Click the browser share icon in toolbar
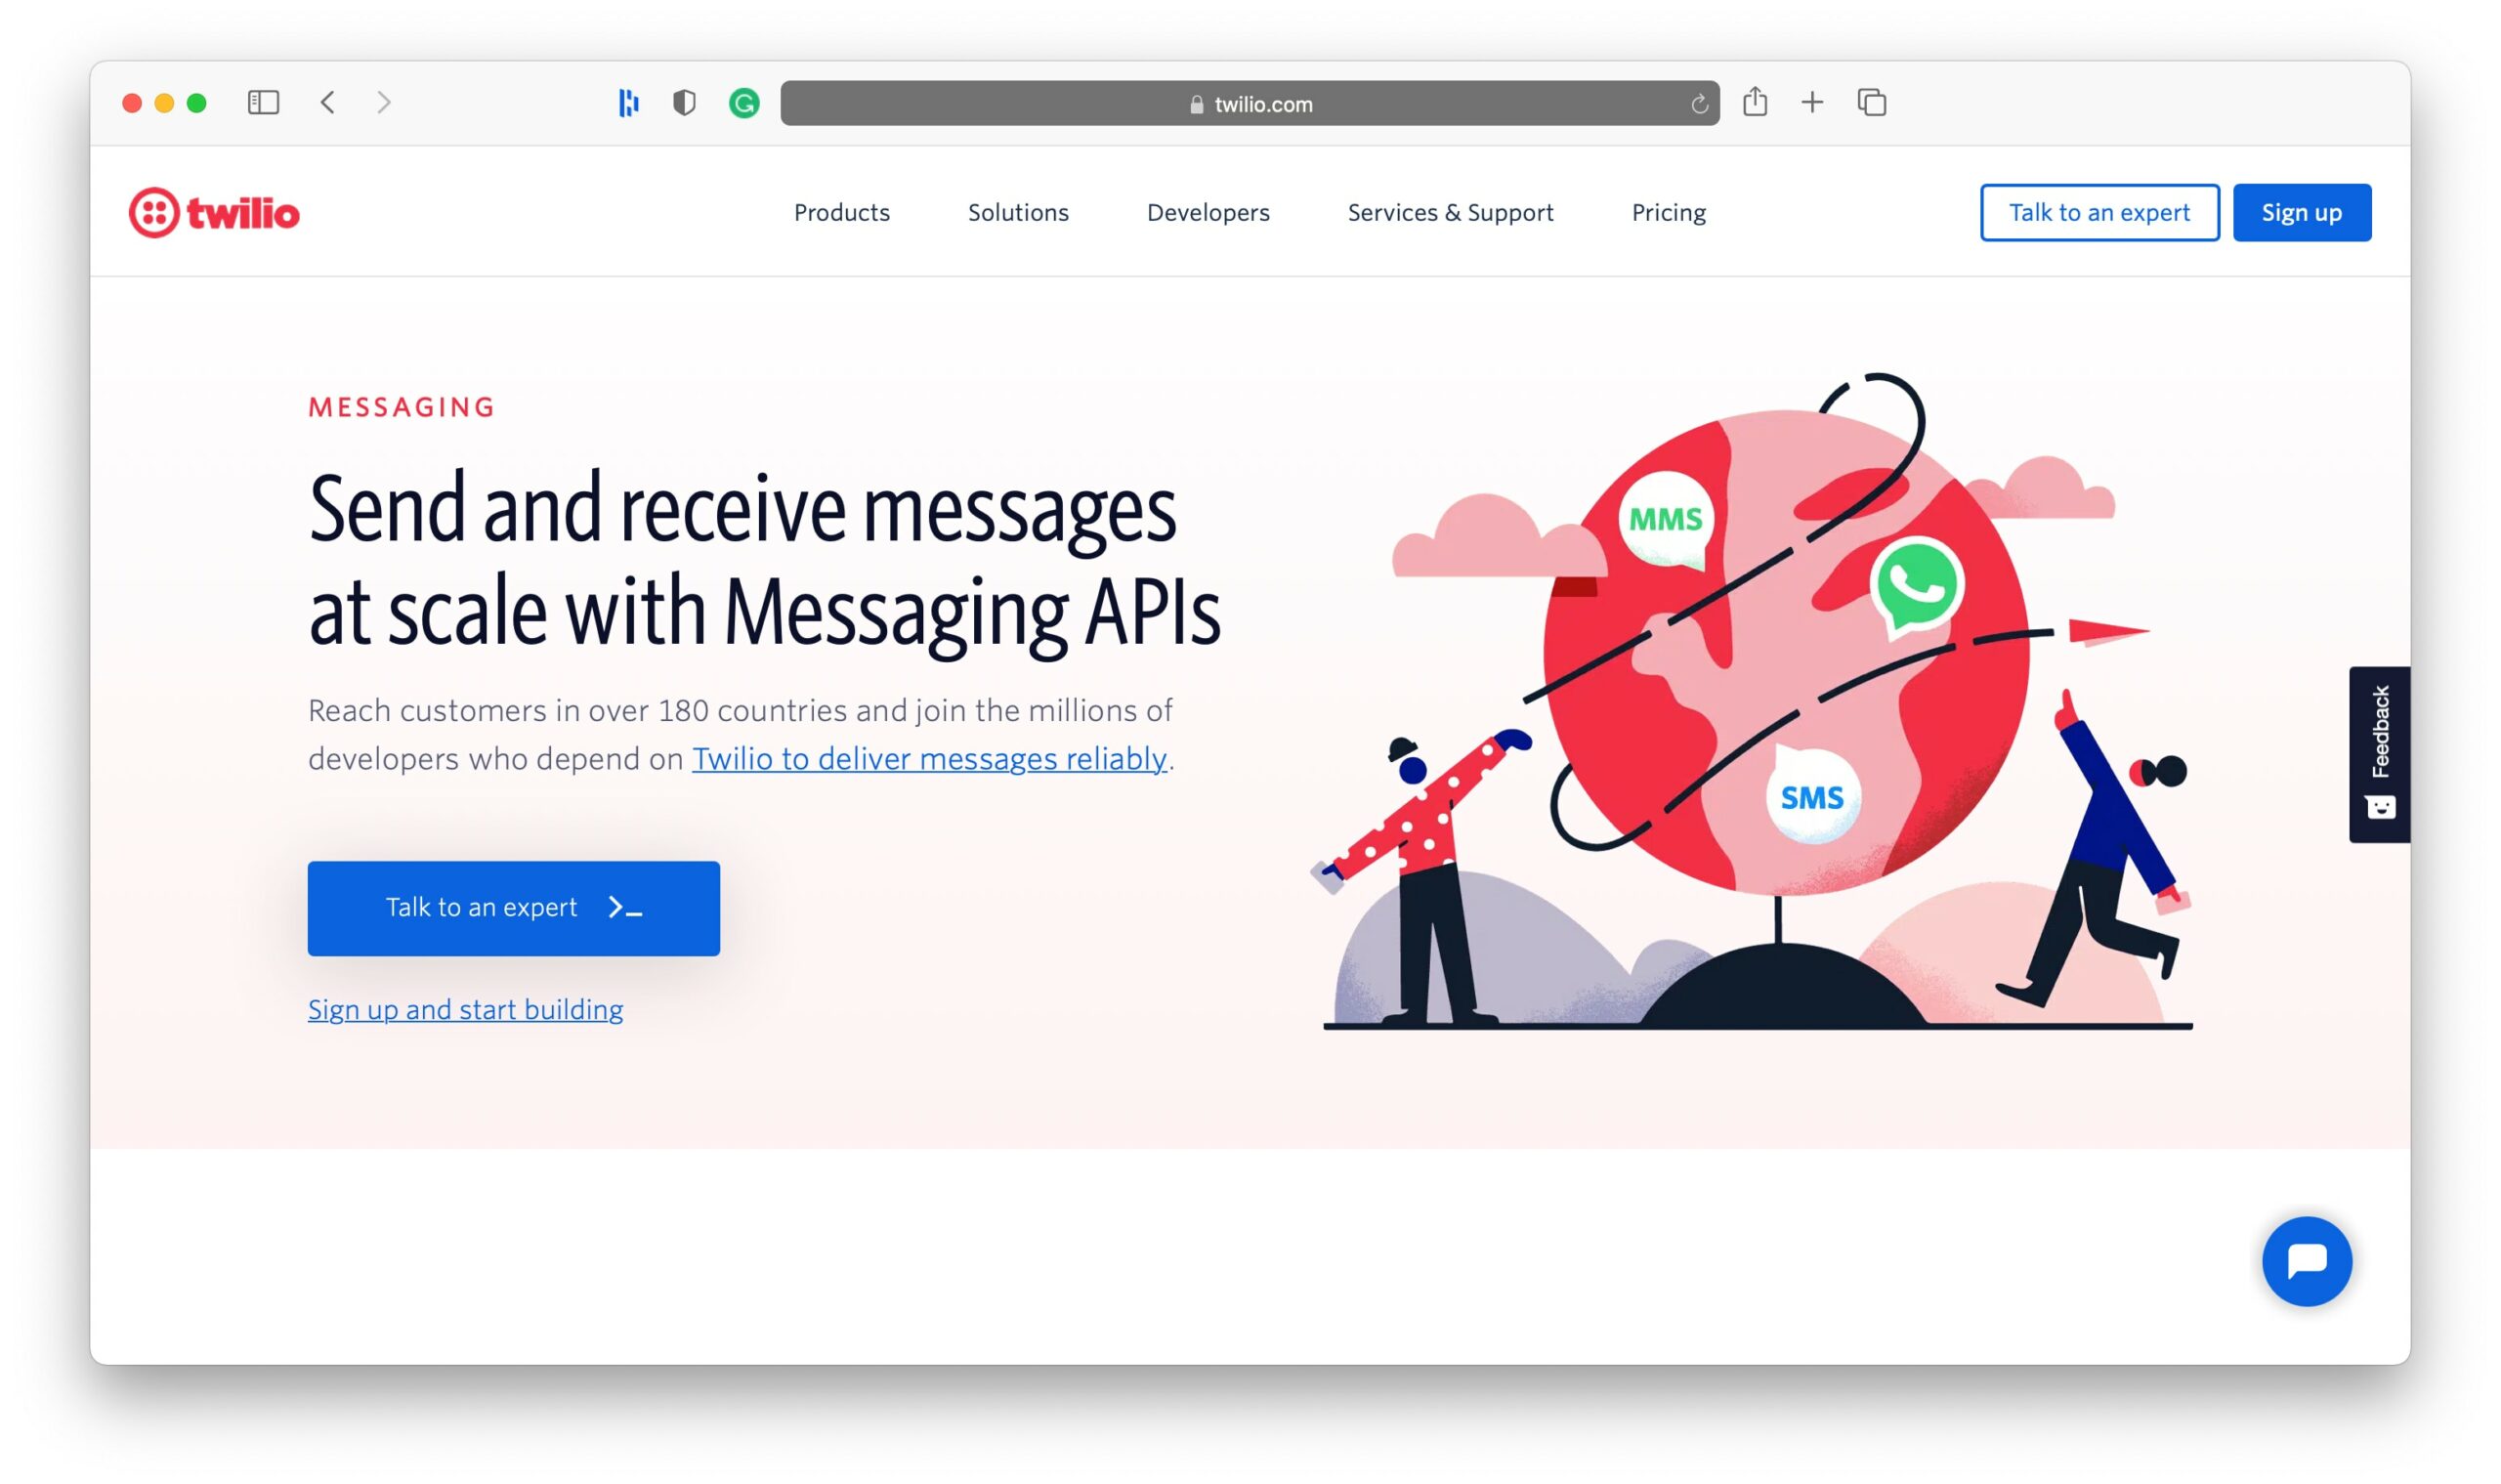The height and width of the screenshot is (1484, 2501). coord(1756,101)
